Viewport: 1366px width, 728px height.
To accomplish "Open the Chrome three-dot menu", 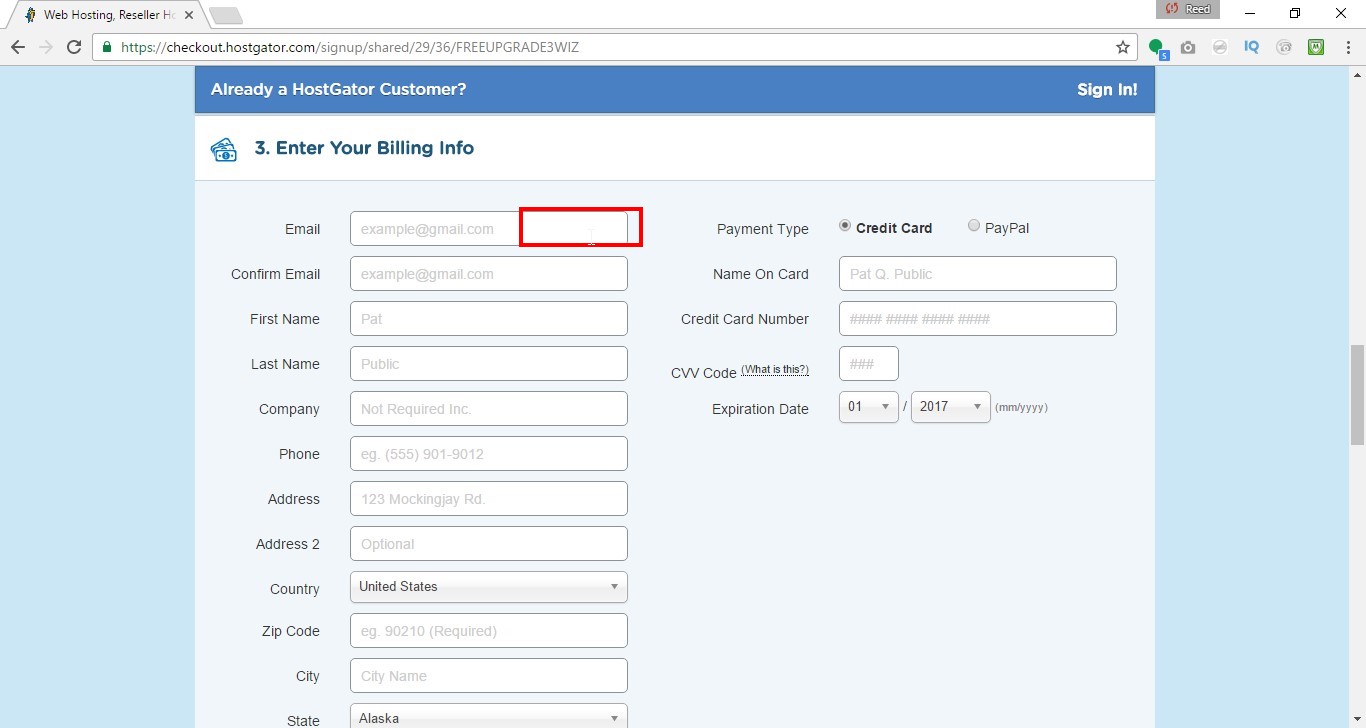I will pyautogui.click(x=1347, y=47).
